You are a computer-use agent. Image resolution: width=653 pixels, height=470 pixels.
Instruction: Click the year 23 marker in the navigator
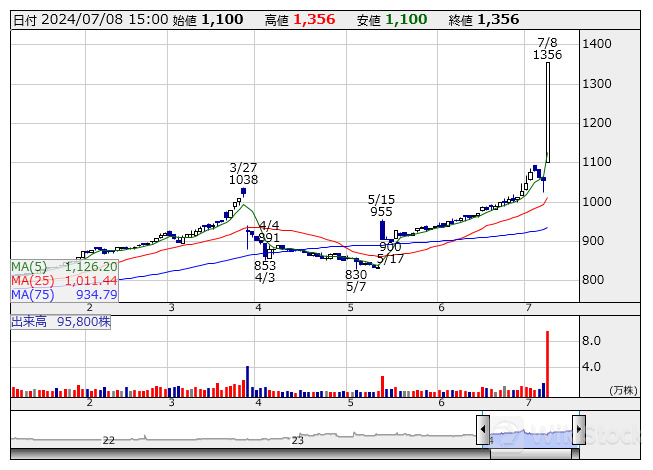coord(297,440)
